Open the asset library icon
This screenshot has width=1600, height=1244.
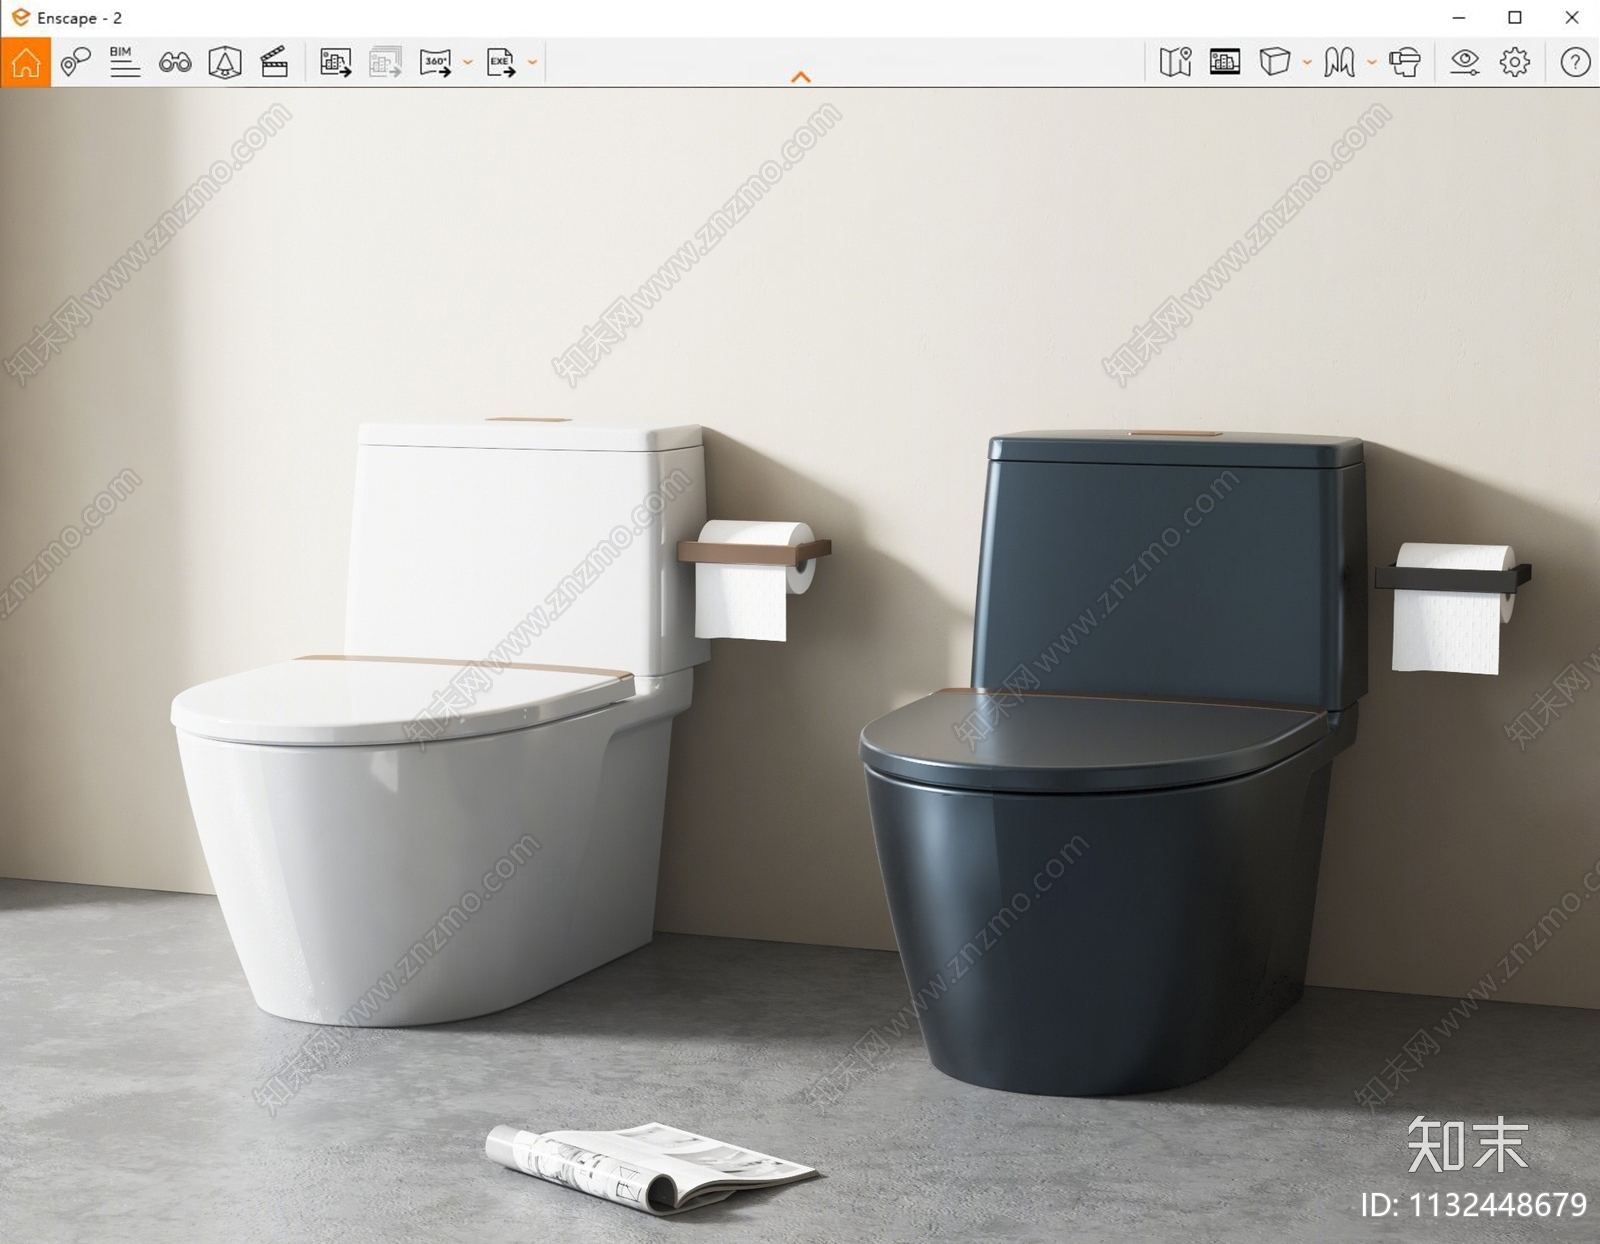click(225, 62)
